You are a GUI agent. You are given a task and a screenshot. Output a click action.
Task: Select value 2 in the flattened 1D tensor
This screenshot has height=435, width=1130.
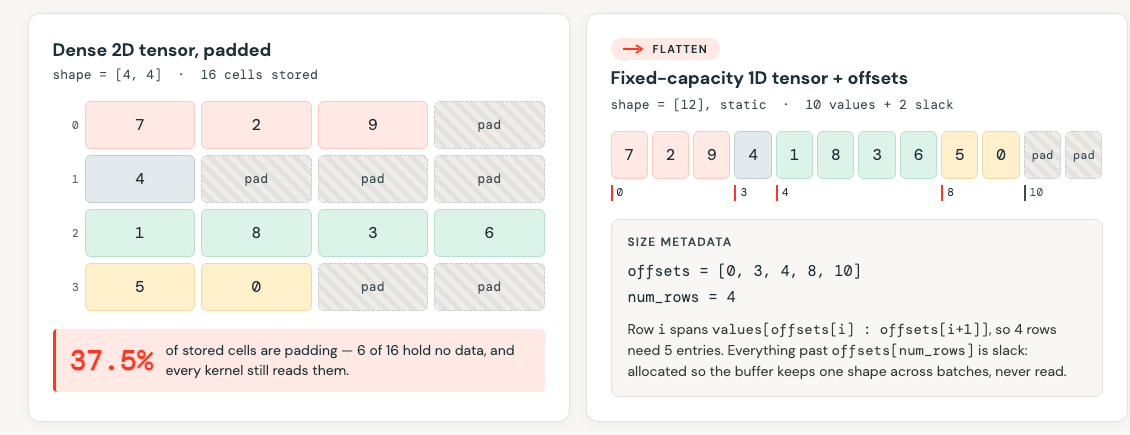(x=671, y=155)
